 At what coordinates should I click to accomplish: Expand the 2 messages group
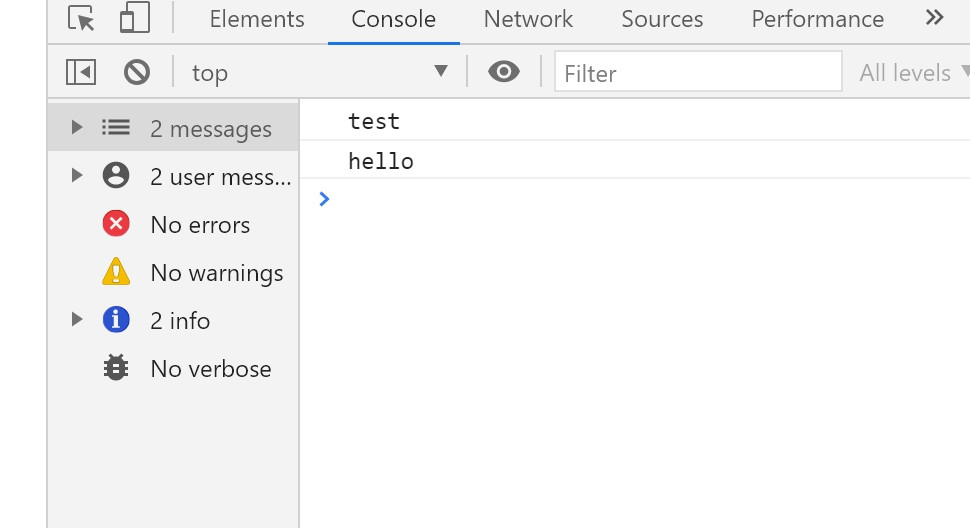coord(77,128)
